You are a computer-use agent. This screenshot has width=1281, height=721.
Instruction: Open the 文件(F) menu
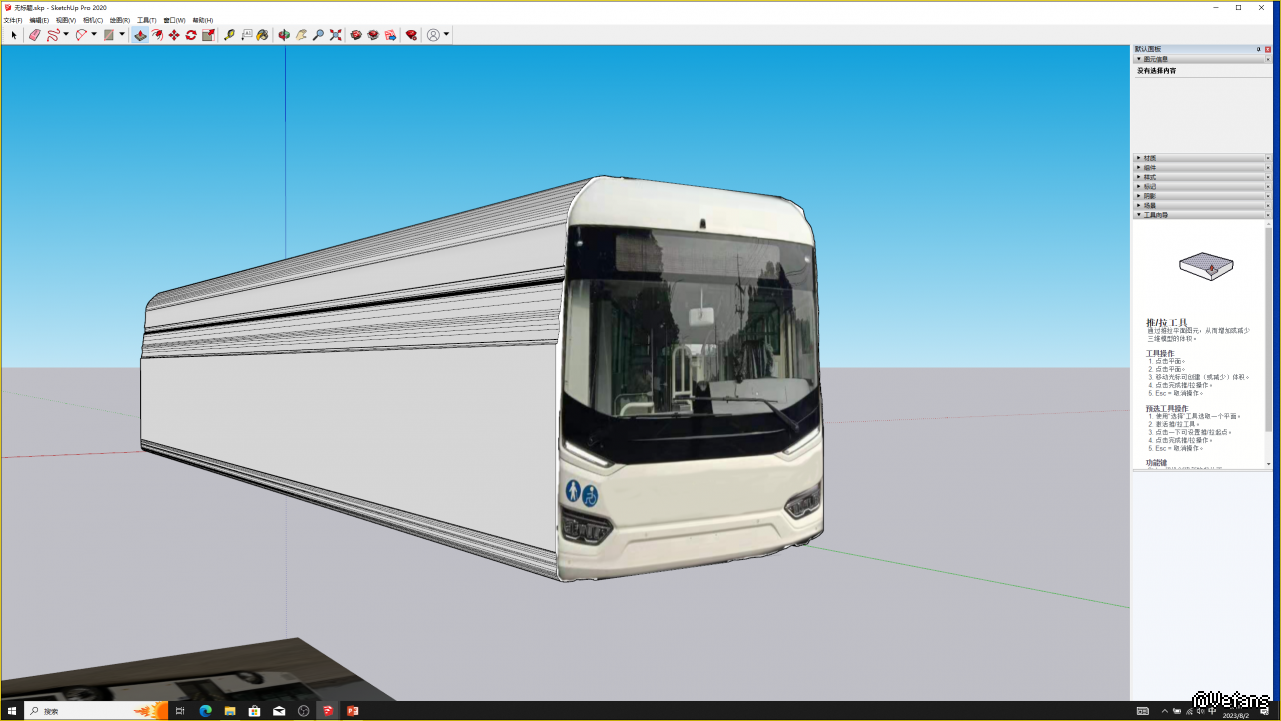click(12, 20)
